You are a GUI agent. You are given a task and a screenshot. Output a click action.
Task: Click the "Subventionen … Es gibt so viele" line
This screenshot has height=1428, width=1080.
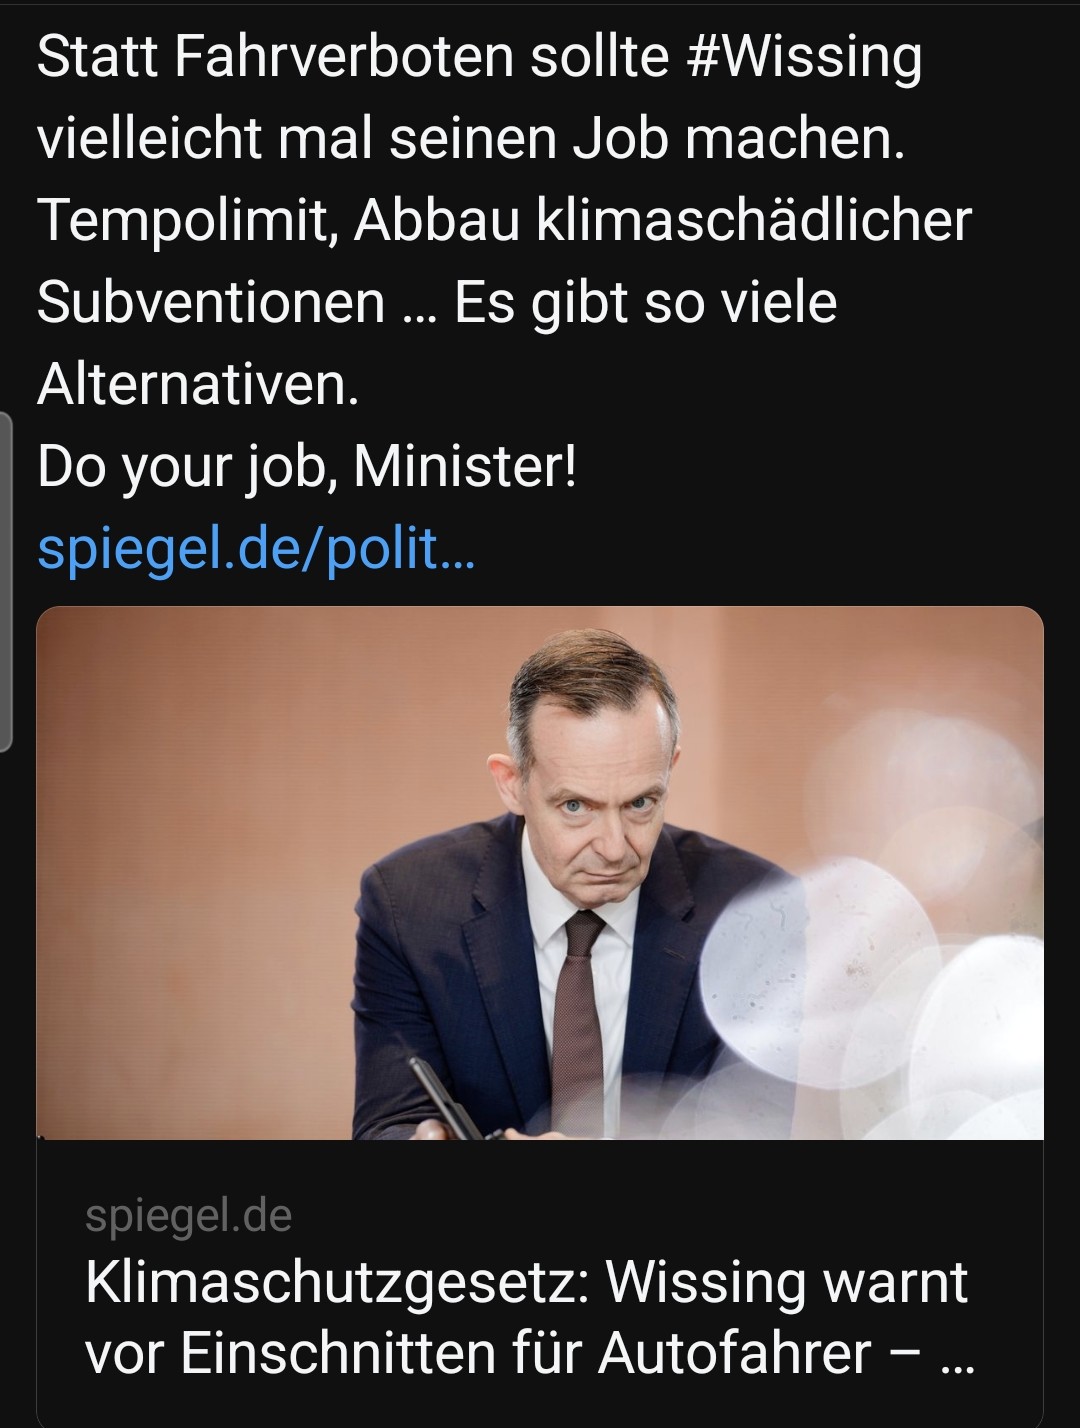click(x=437, y=303)
